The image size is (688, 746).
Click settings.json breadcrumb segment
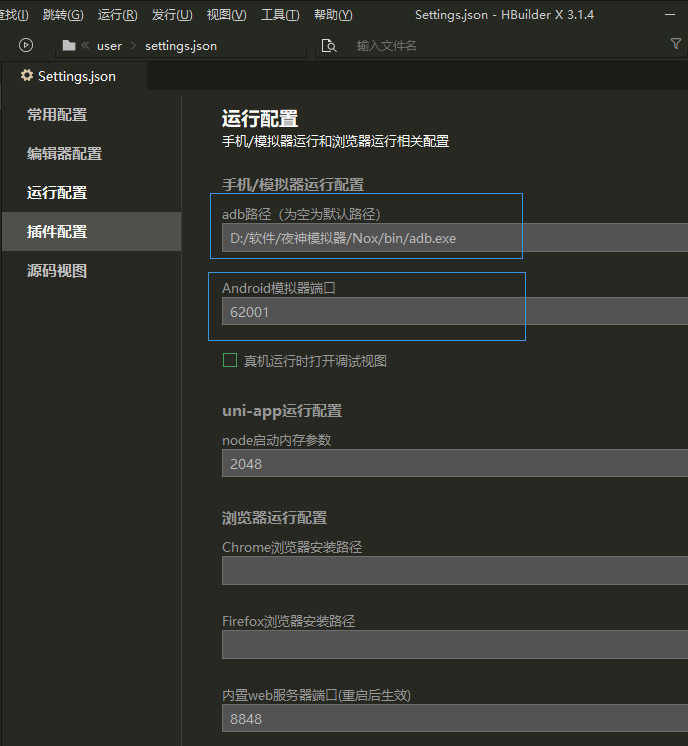(181, 46)
